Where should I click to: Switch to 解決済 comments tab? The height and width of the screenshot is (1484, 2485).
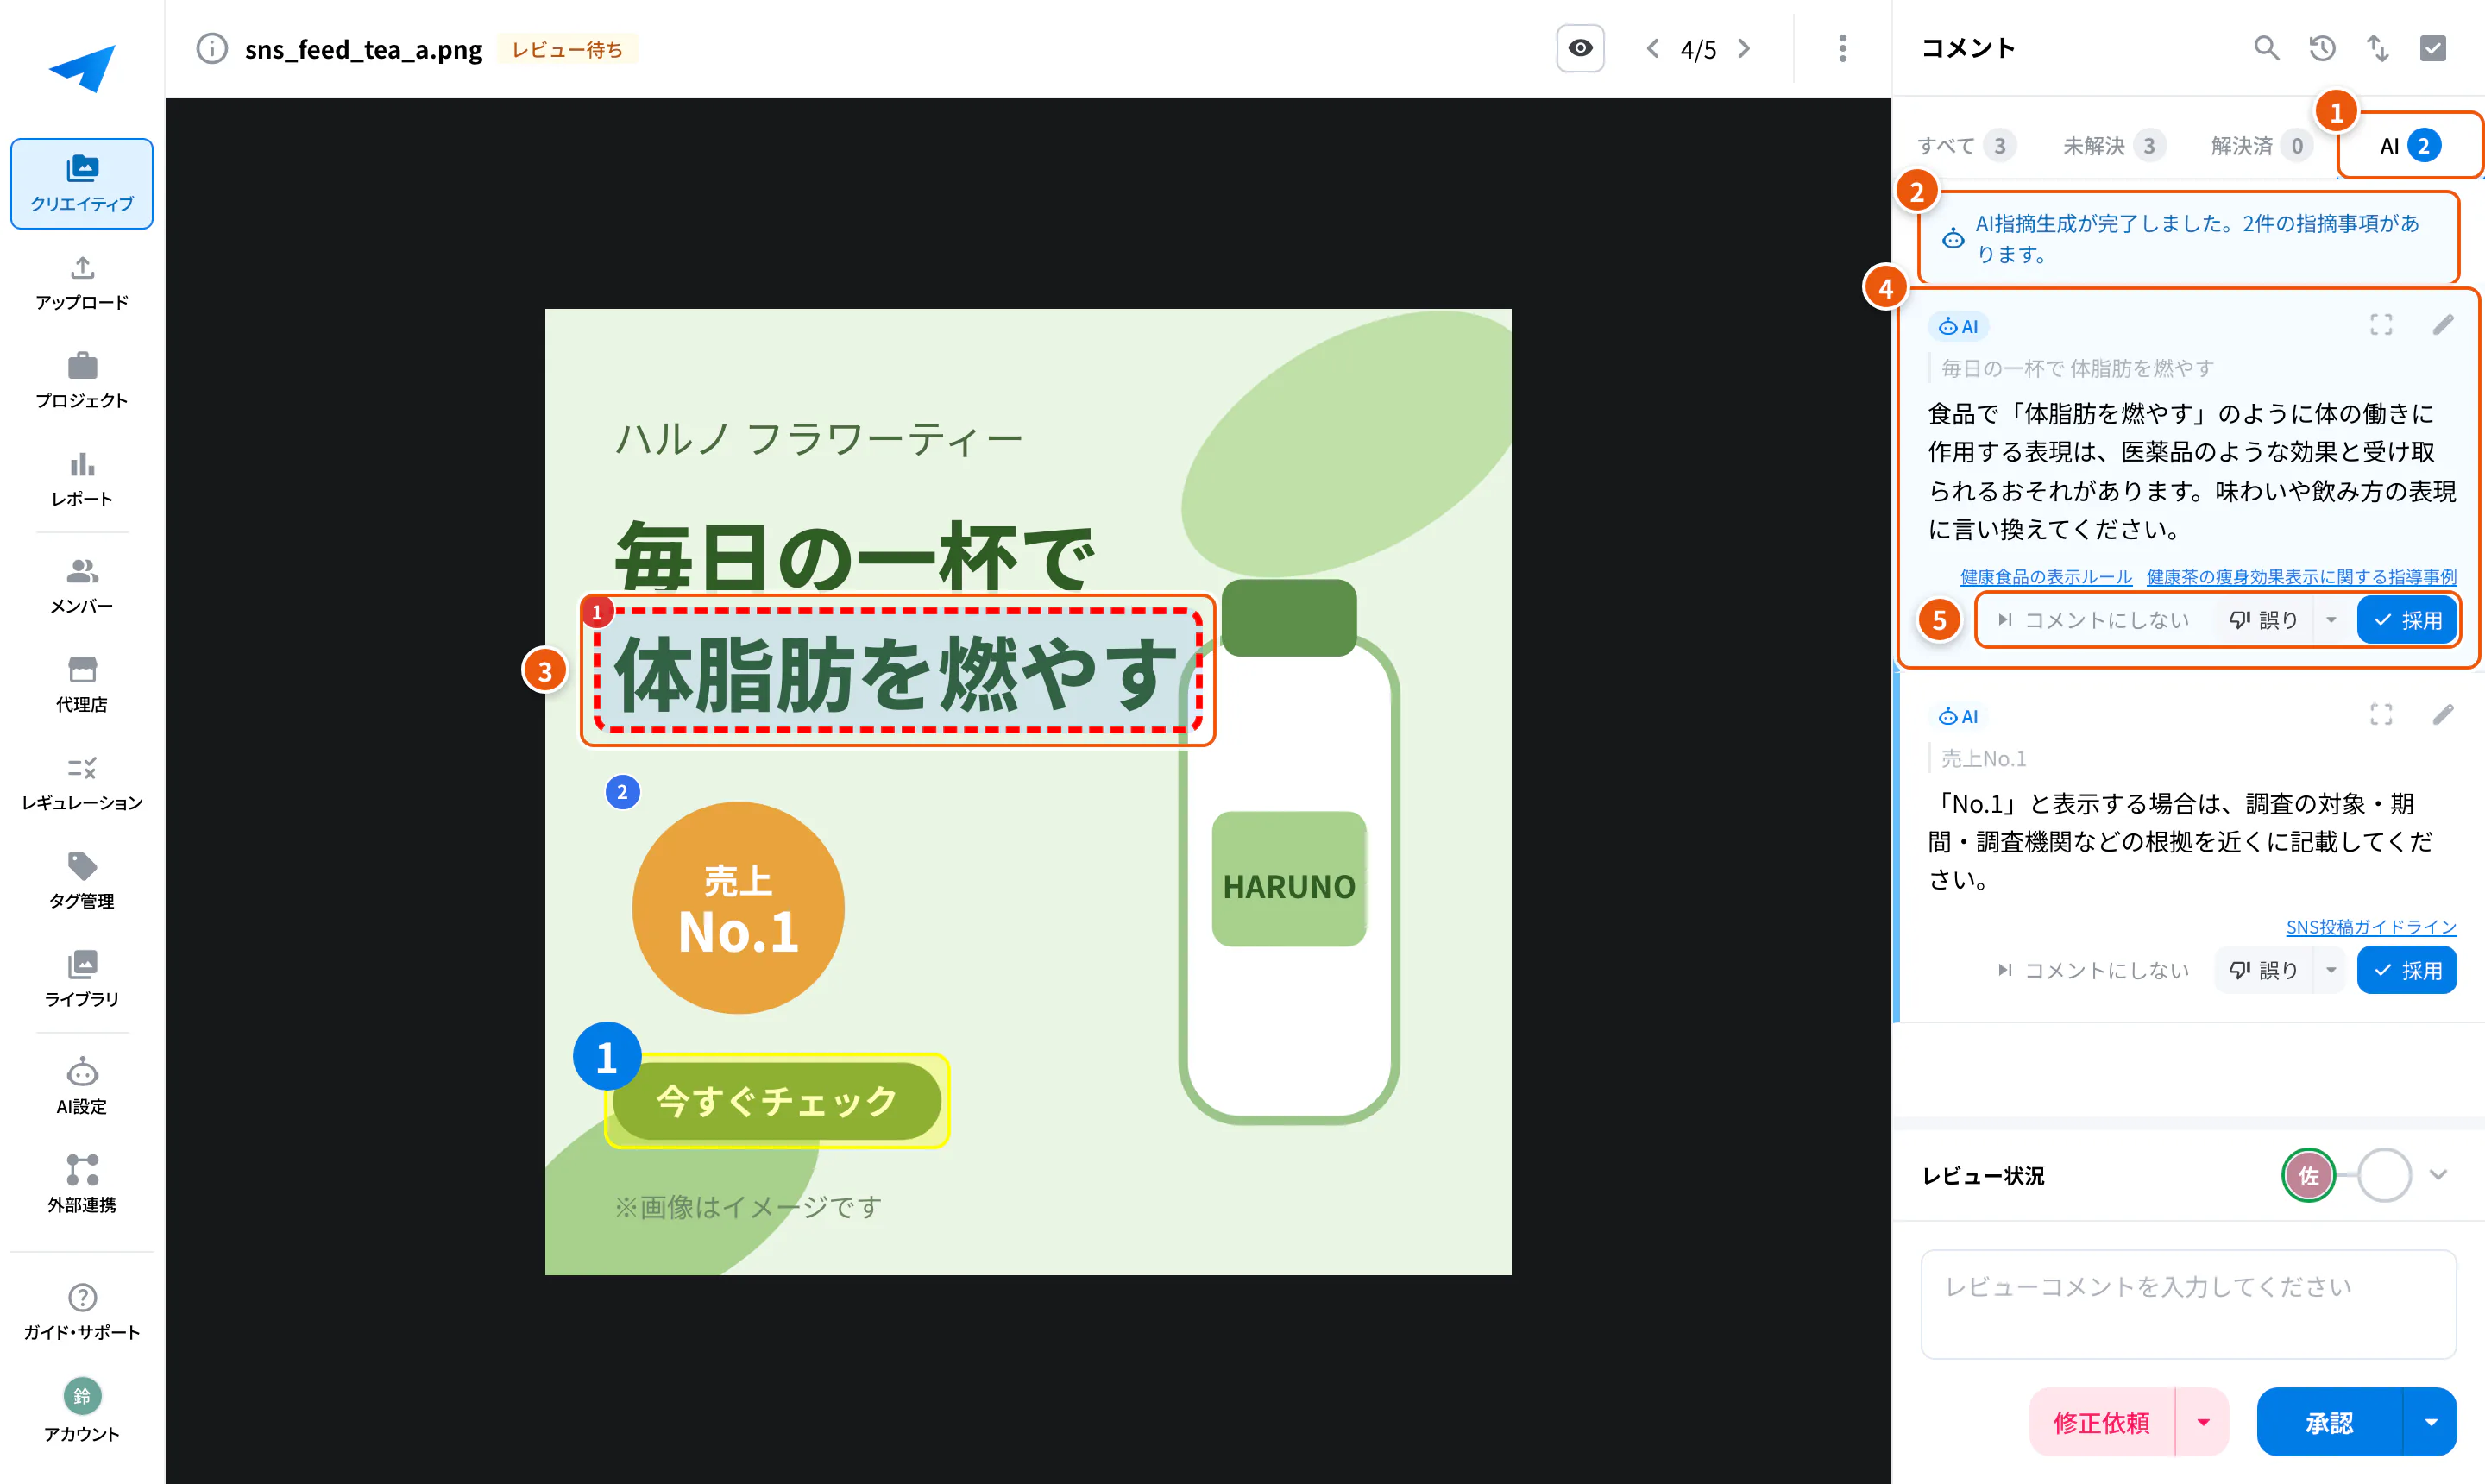[x=2262, y=146]
